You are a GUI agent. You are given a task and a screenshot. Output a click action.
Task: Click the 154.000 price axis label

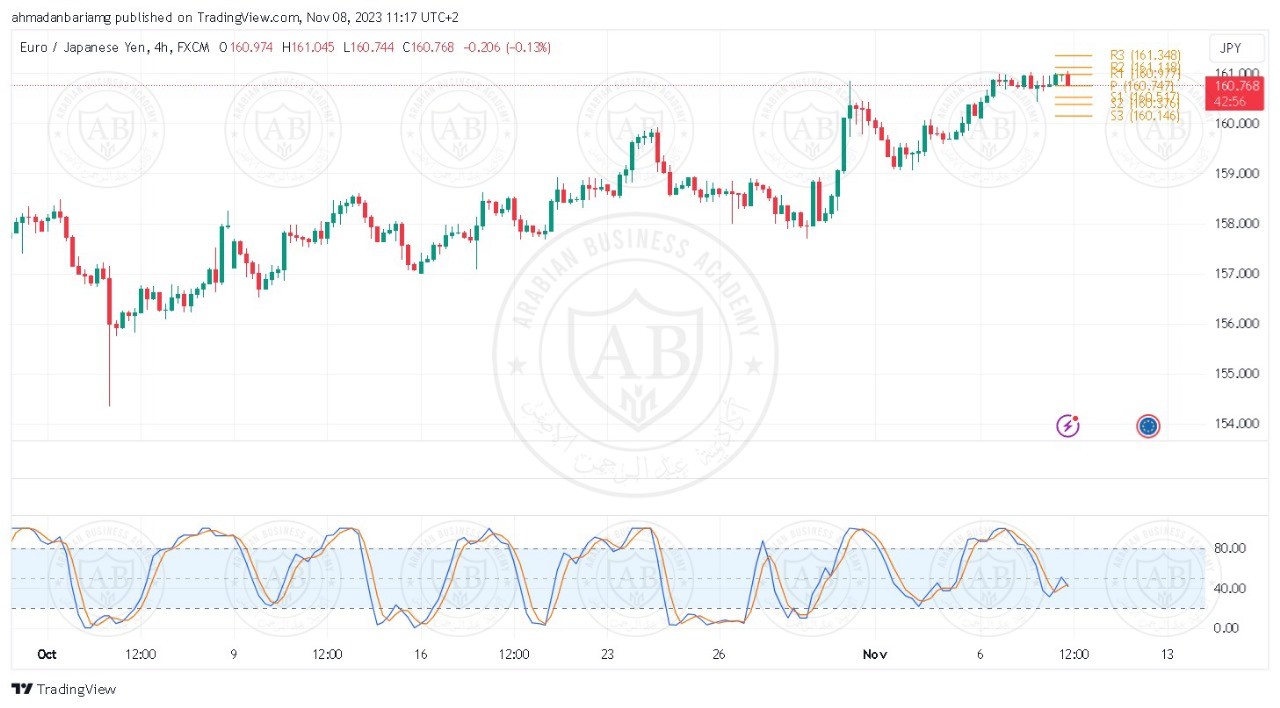point(1235,424)
